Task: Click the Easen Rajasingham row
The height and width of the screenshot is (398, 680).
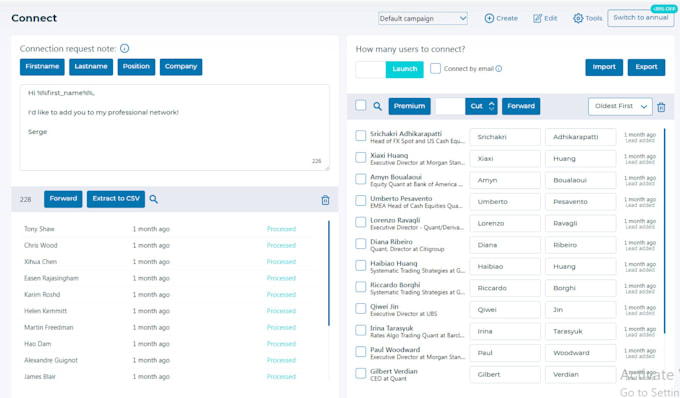Action: click(x=169, y=278)
